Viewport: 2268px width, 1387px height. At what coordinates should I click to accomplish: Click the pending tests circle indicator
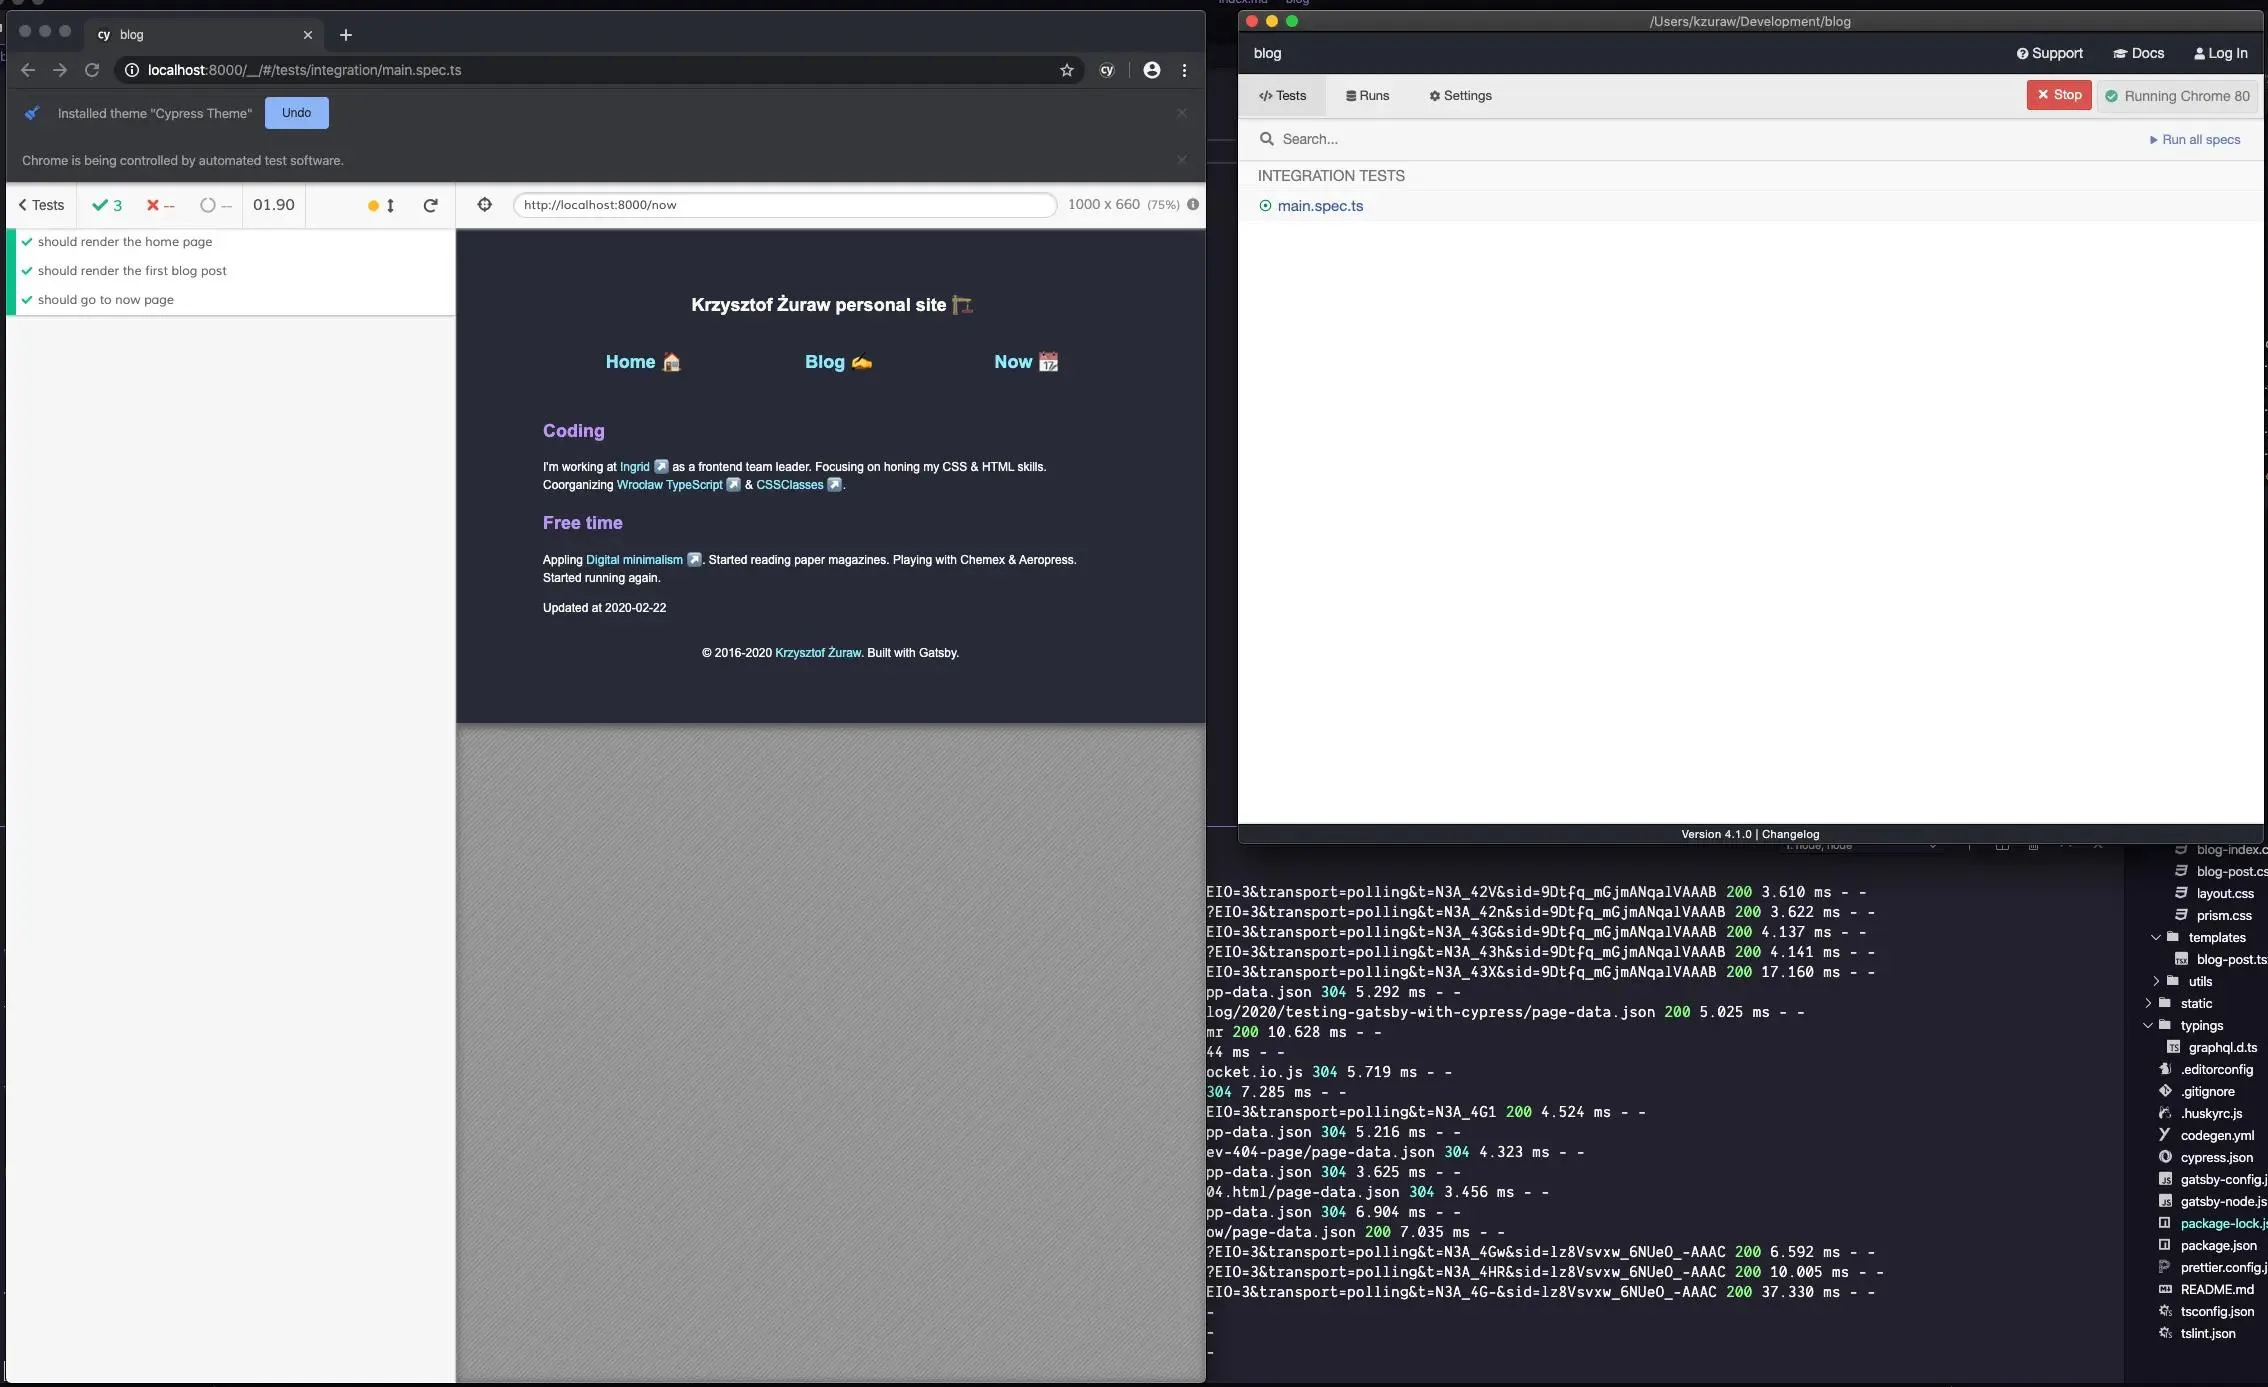click(210, 205)
